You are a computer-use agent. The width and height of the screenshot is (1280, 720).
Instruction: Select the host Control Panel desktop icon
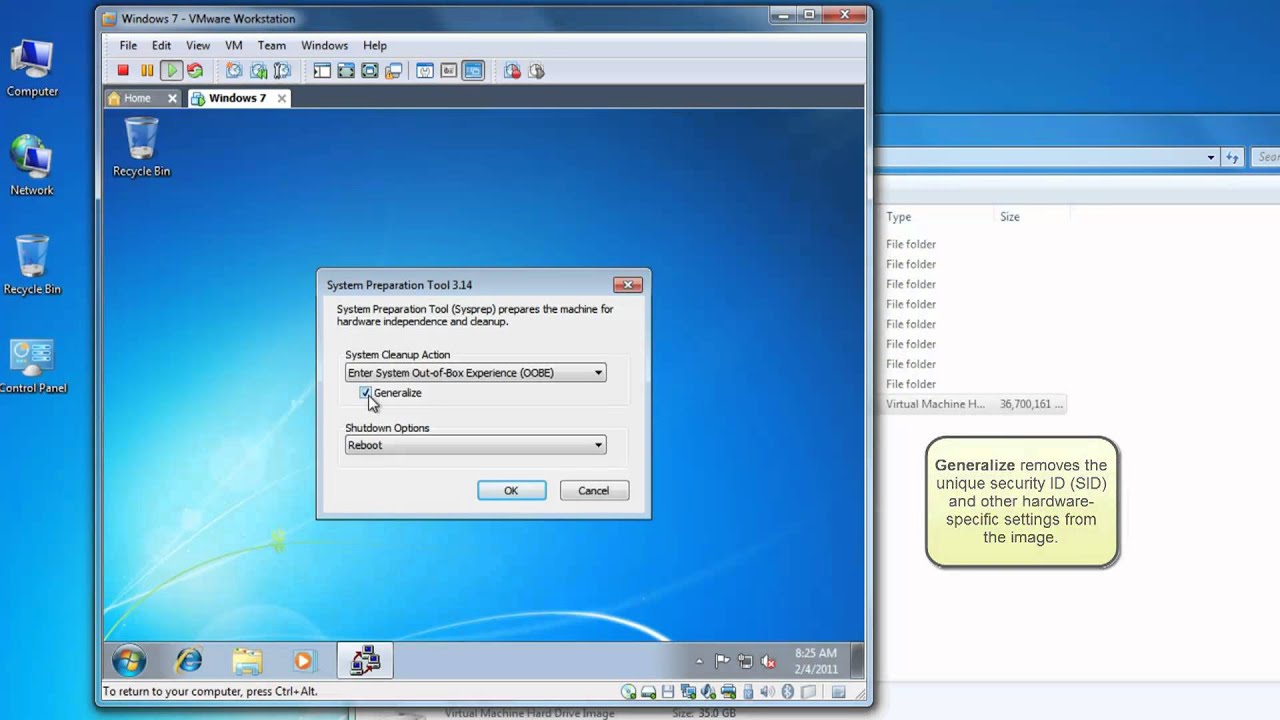point(32,366)
